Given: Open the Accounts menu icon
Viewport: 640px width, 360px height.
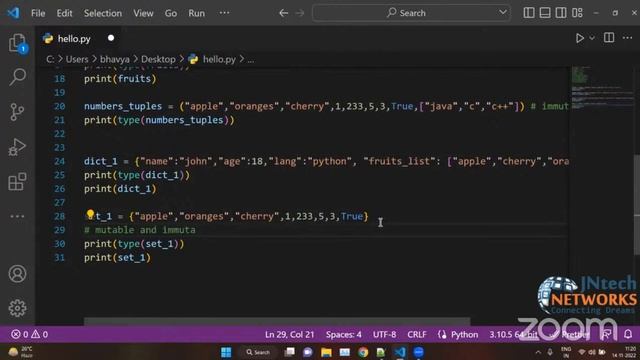Looking at the screenshot, I should [17, 273].
